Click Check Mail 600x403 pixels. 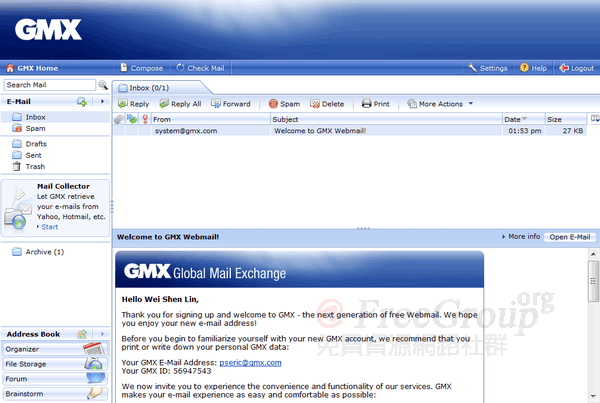[x=200, y=68]
